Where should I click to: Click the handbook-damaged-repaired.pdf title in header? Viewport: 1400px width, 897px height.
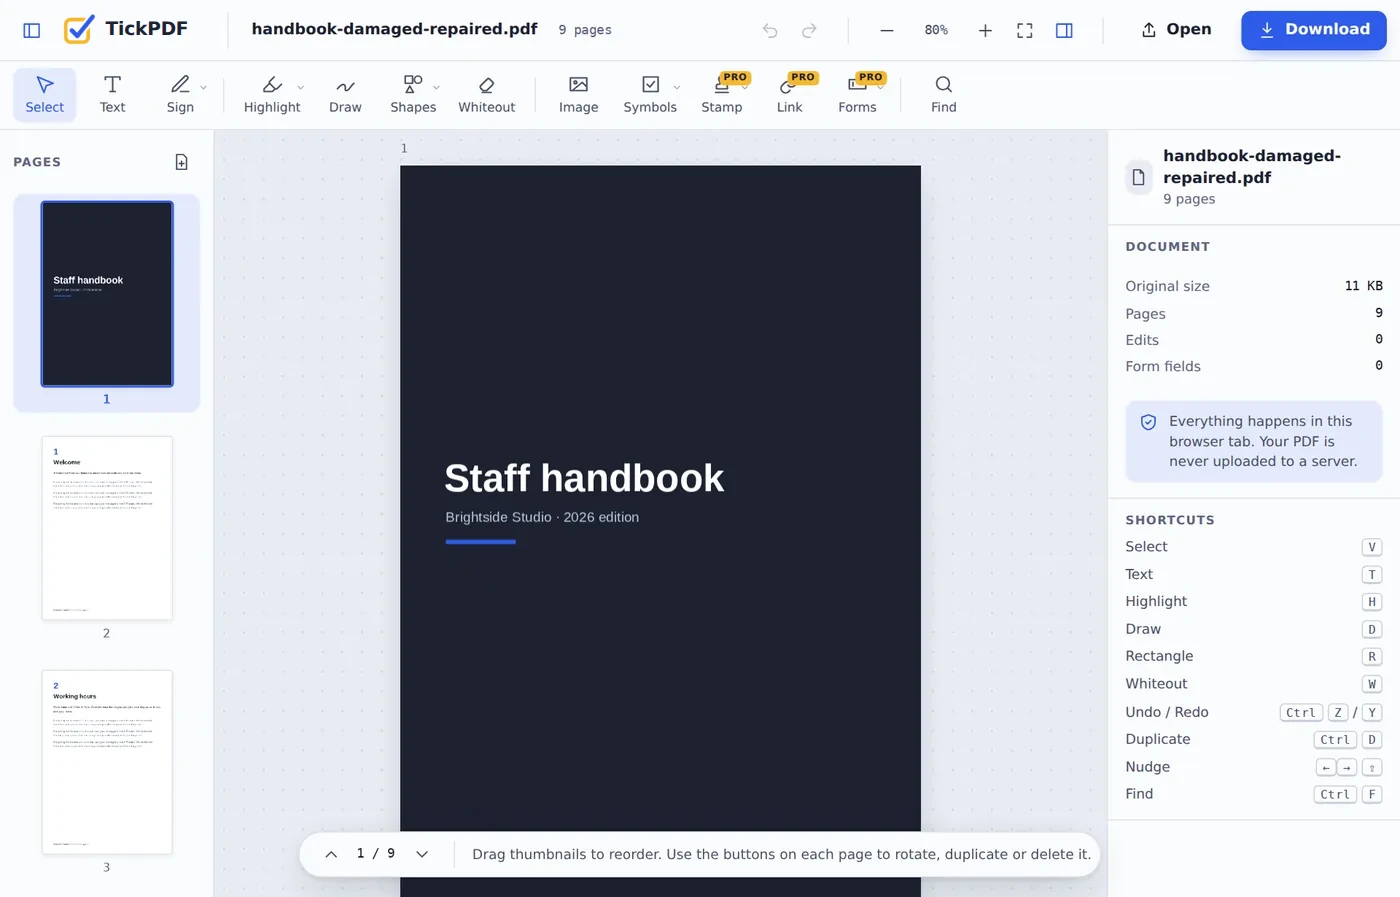[395, 29]
